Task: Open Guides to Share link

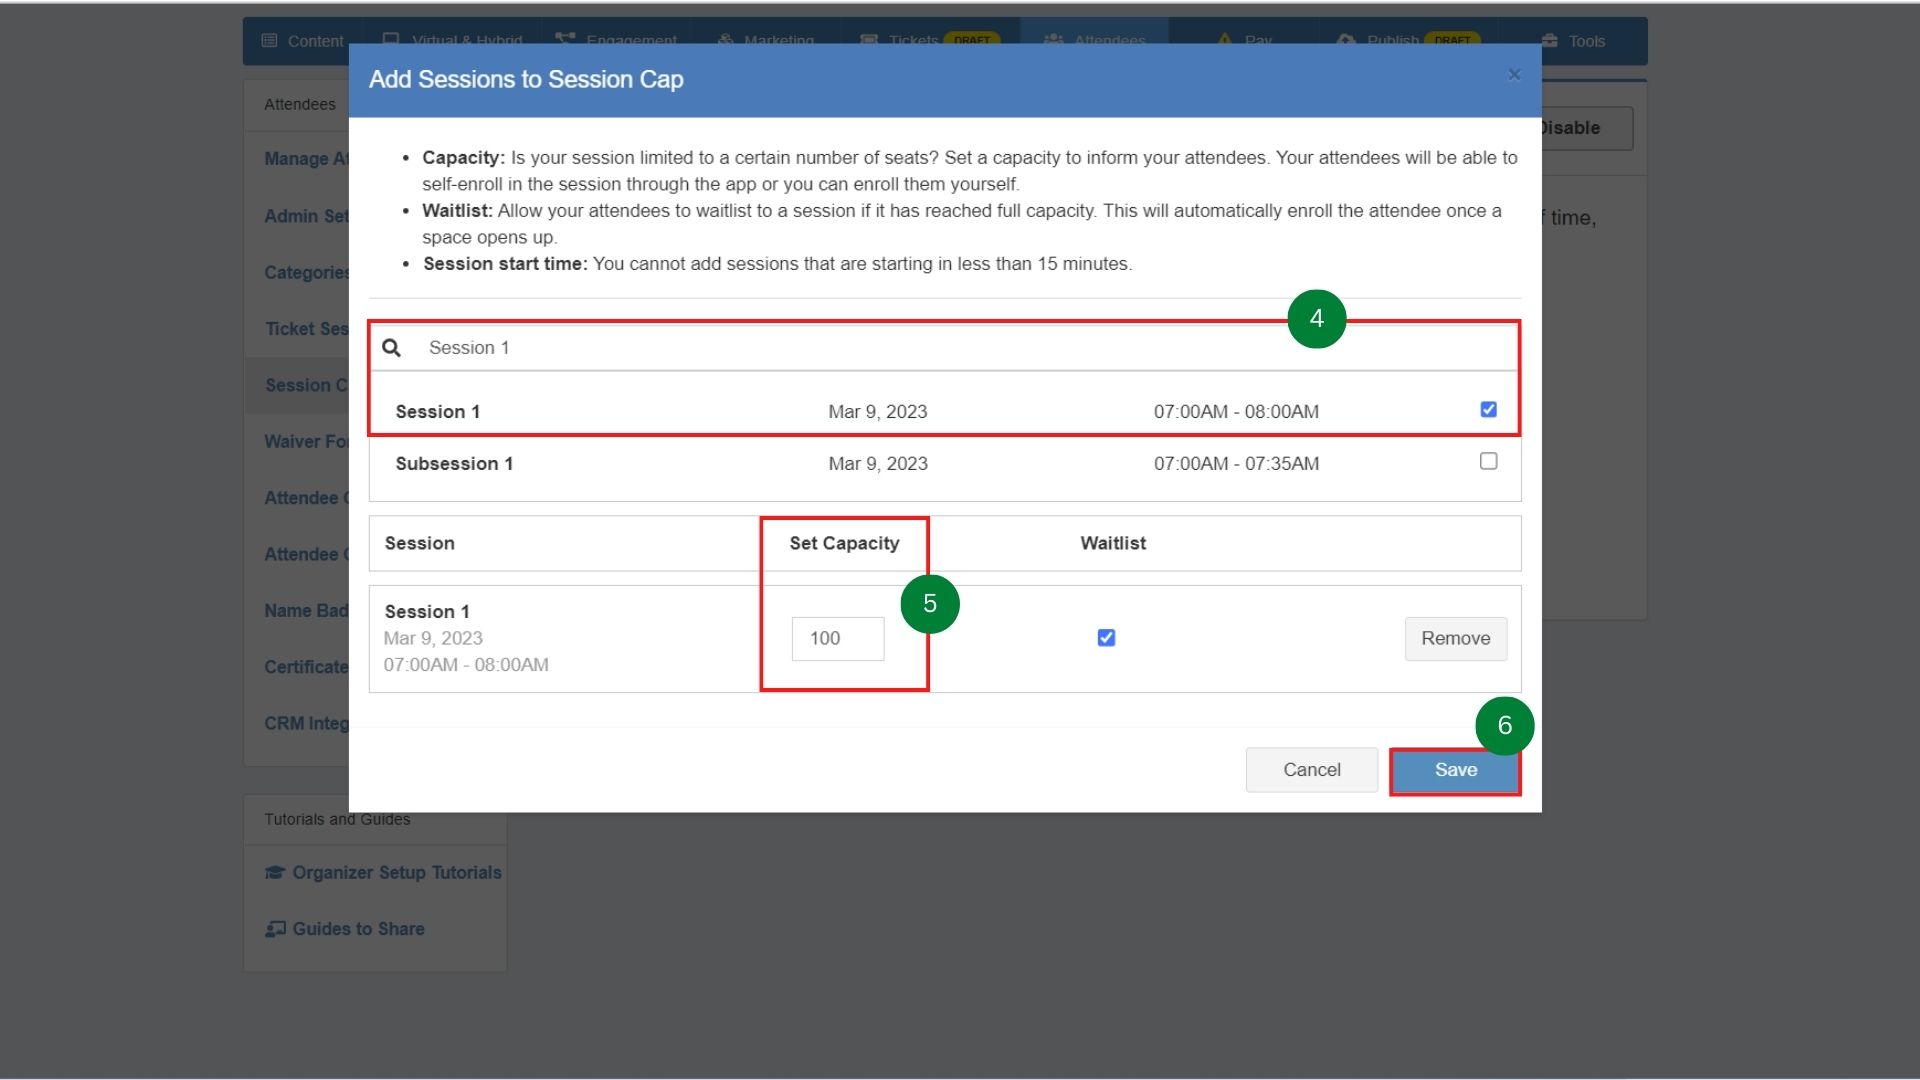Action: tap(358, 929)
